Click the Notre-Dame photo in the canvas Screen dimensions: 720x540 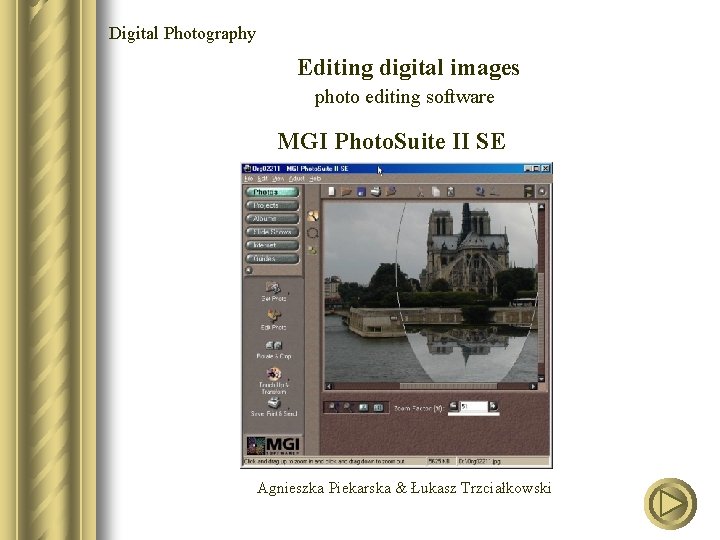[x=431, y=292]
